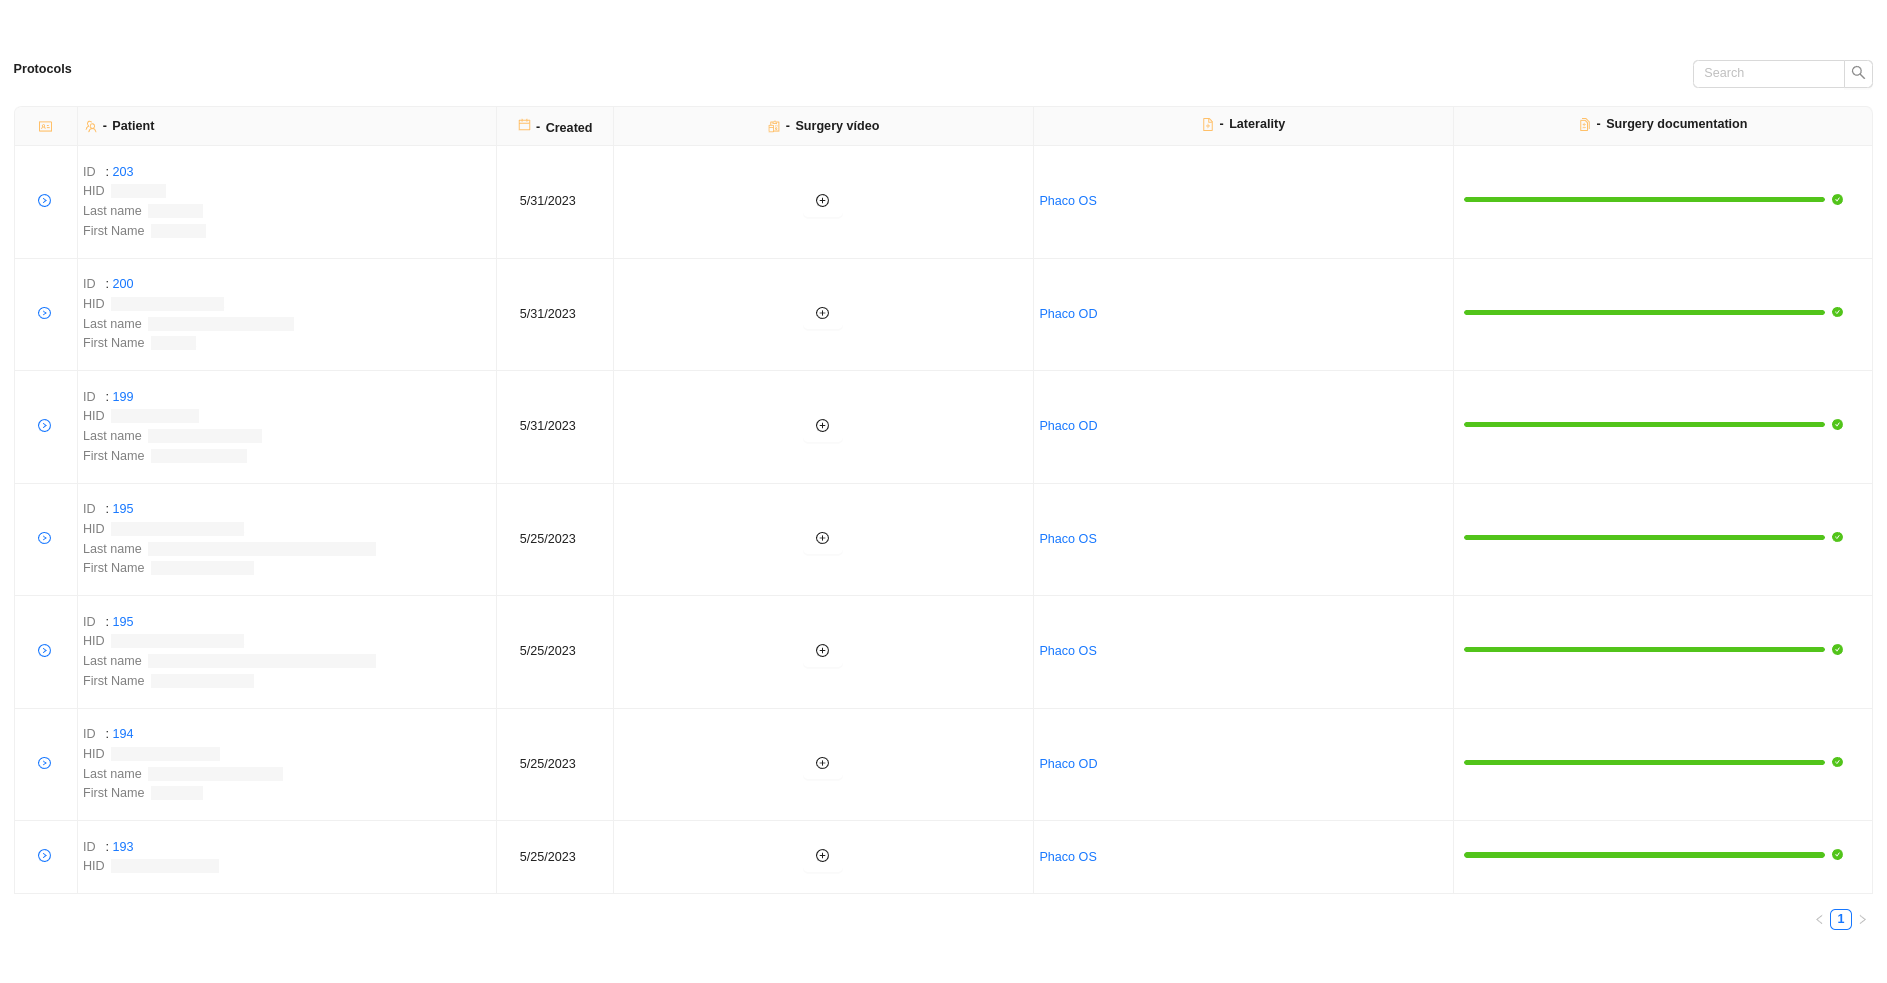This screenshot has width=1887, height=983.
Task: Click documentation progress bar for patient 199
Action: 1644,425
